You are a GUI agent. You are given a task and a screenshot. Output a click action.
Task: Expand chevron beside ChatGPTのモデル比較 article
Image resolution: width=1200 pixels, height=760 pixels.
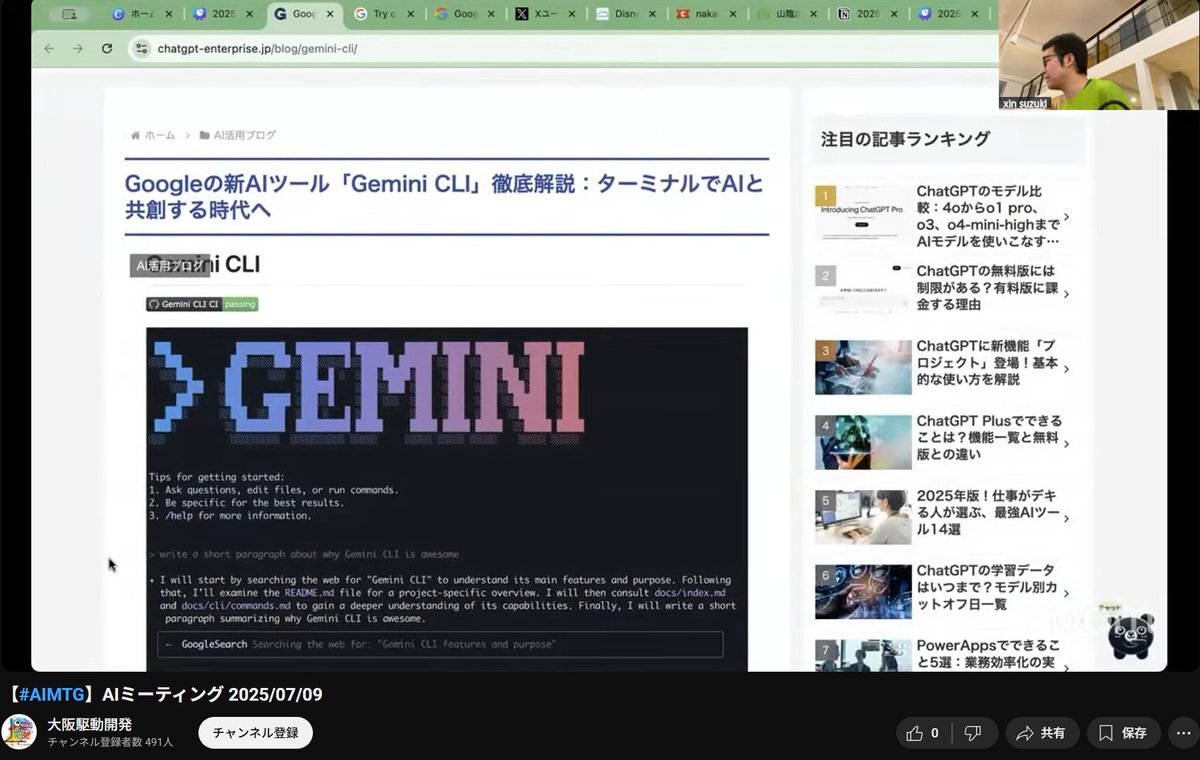tap(1067, 216)
